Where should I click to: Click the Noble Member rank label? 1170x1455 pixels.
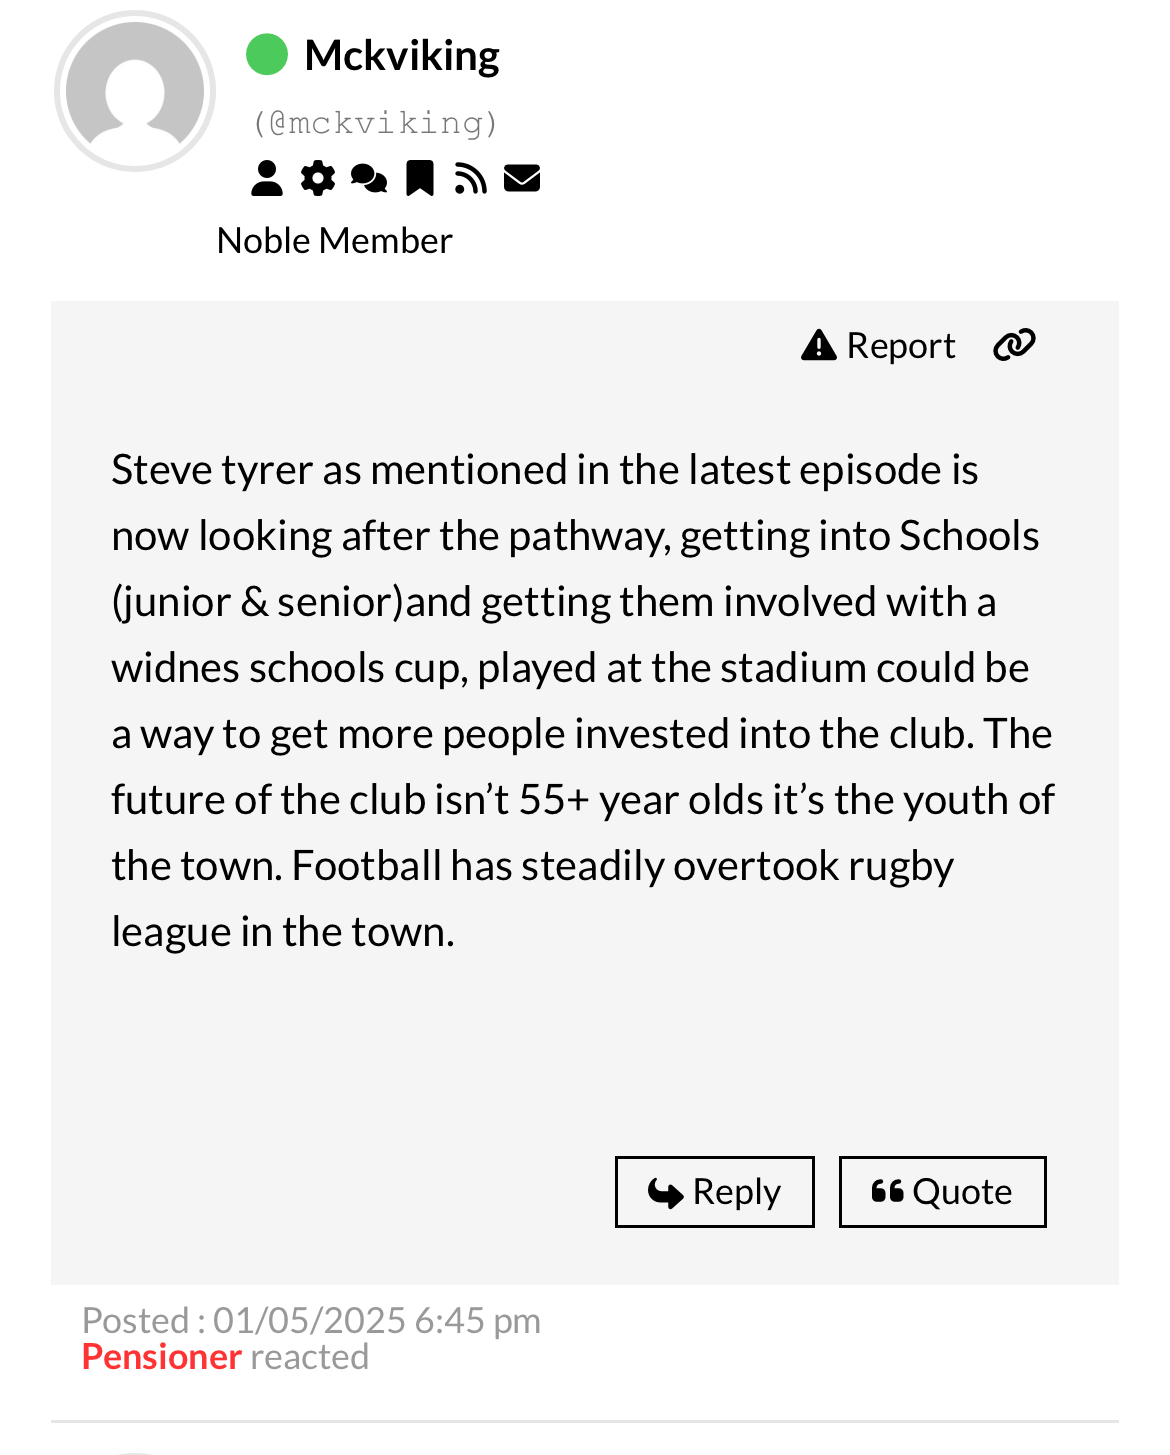click(x=335, y=241)
